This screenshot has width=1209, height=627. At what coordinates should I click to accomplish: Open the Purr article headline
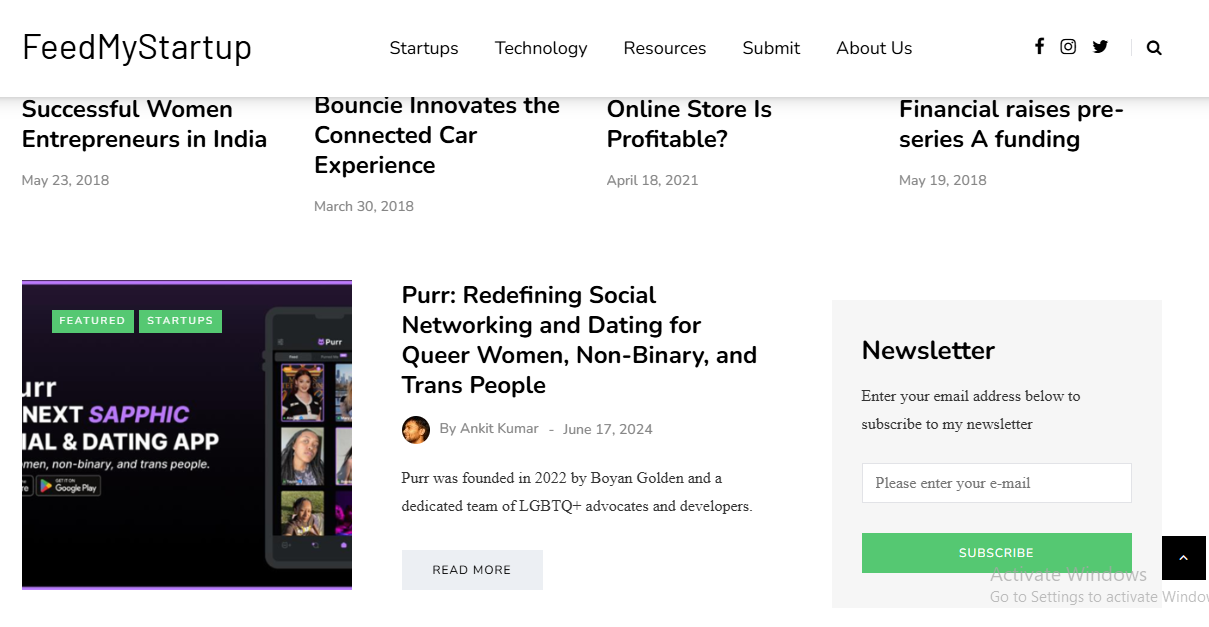point(579,340)
